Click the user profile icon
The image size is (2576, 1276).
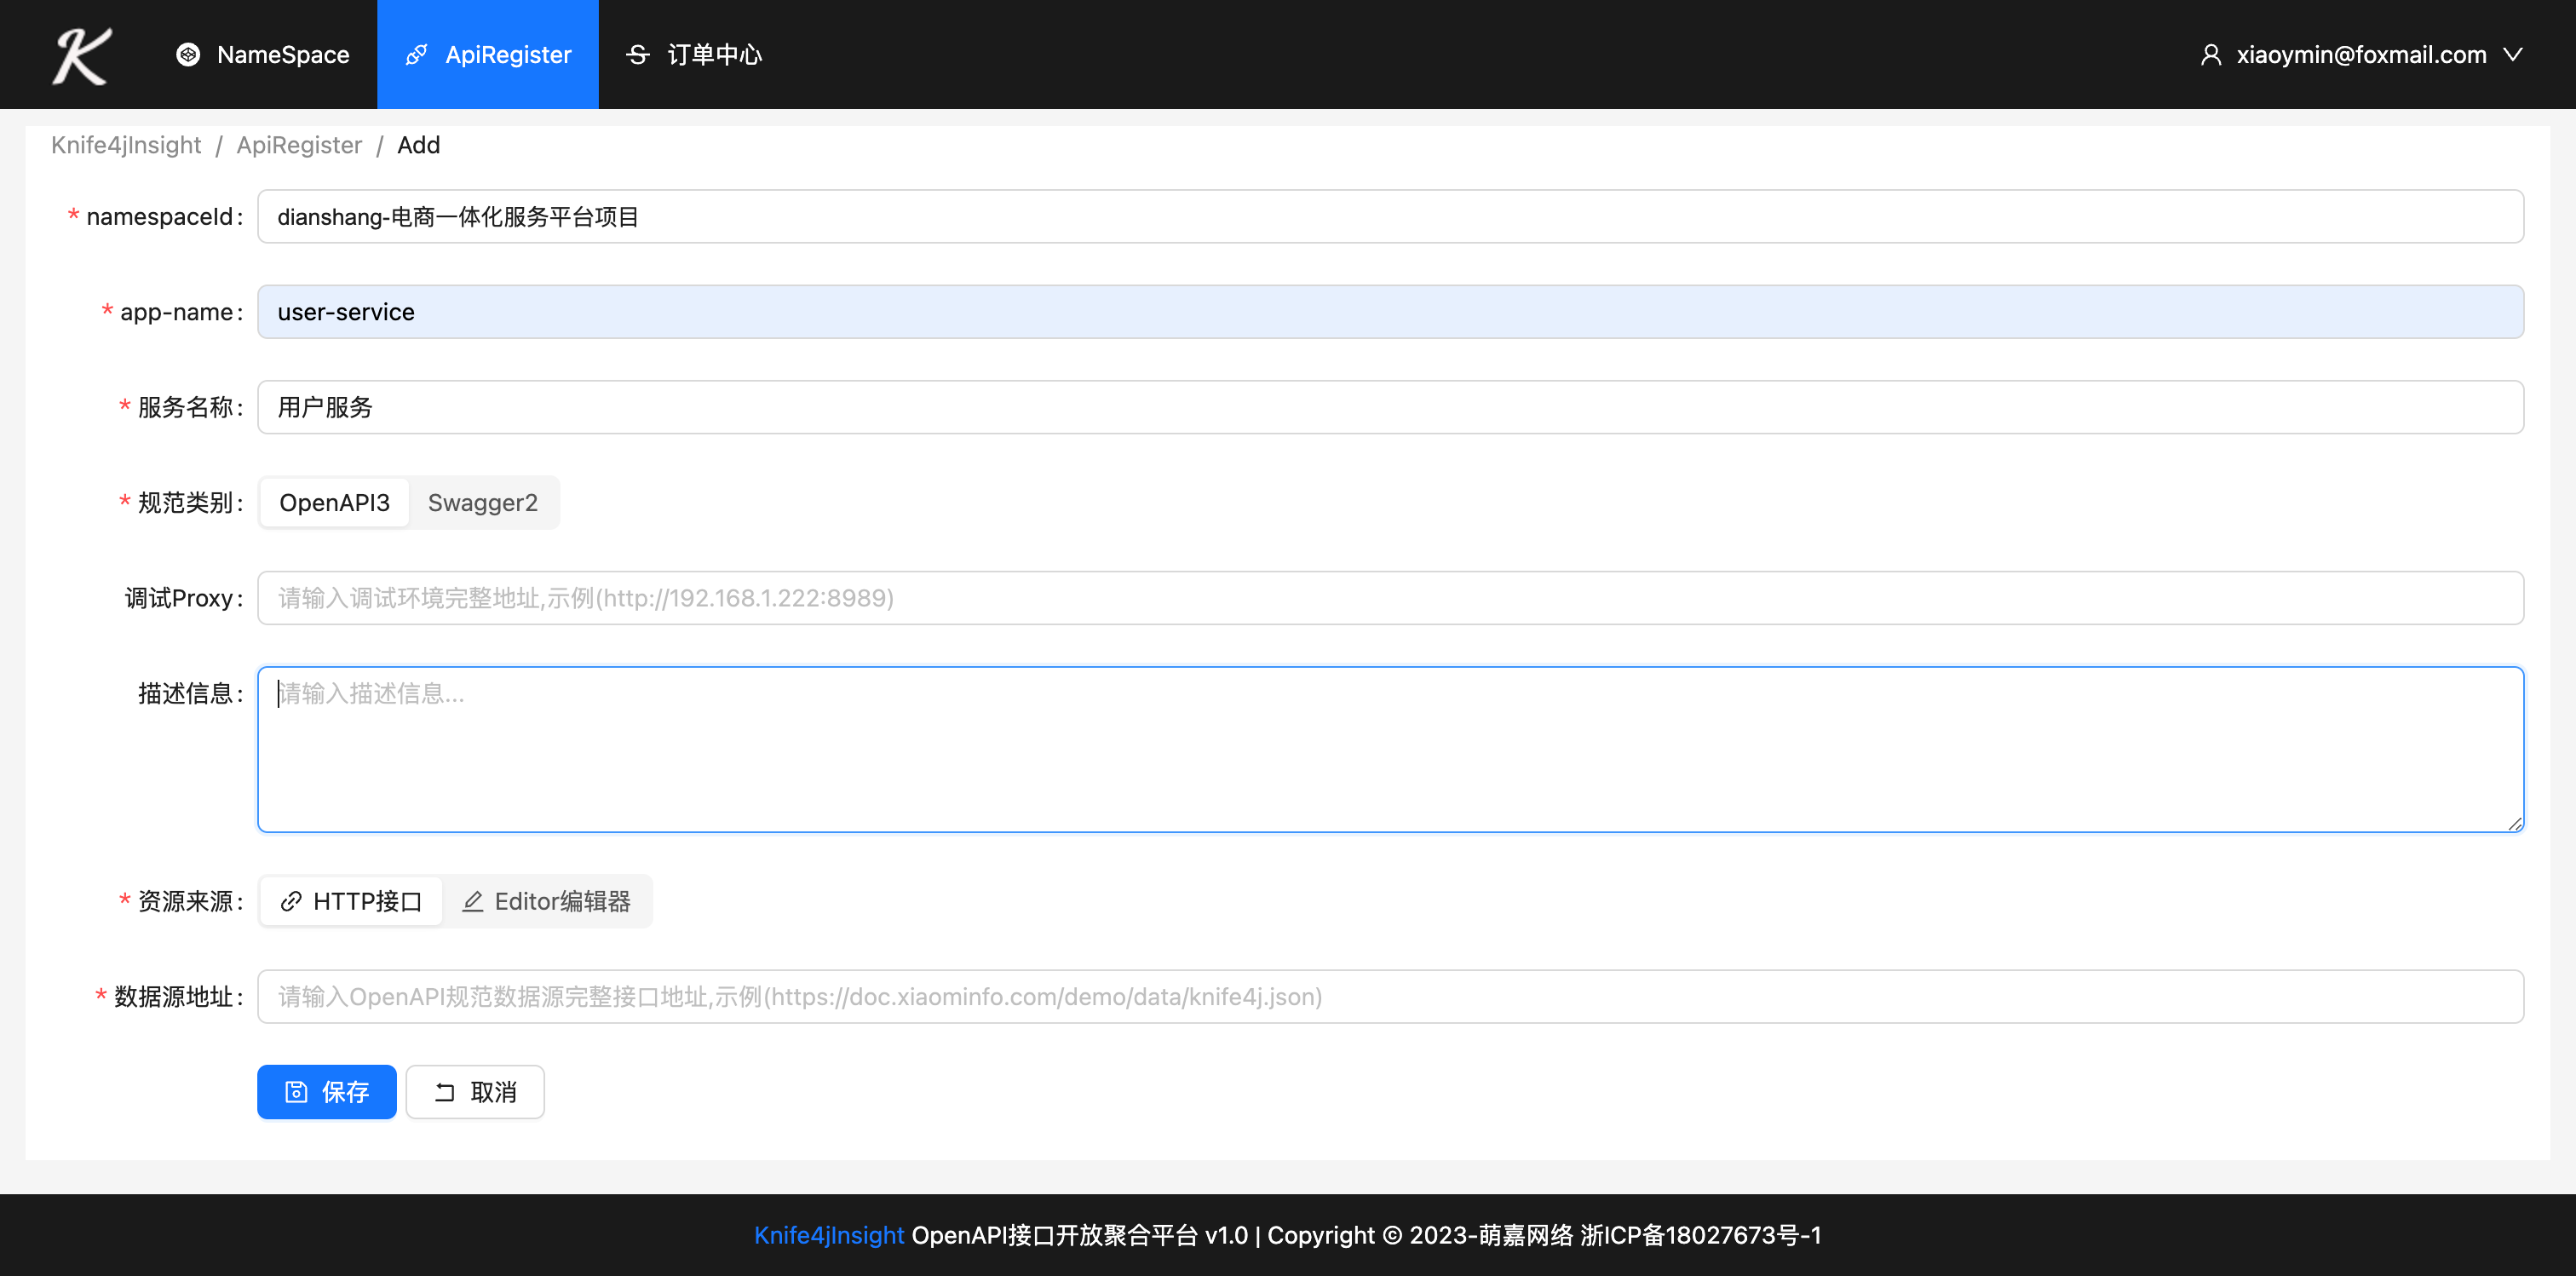[x=2210, y=54]
